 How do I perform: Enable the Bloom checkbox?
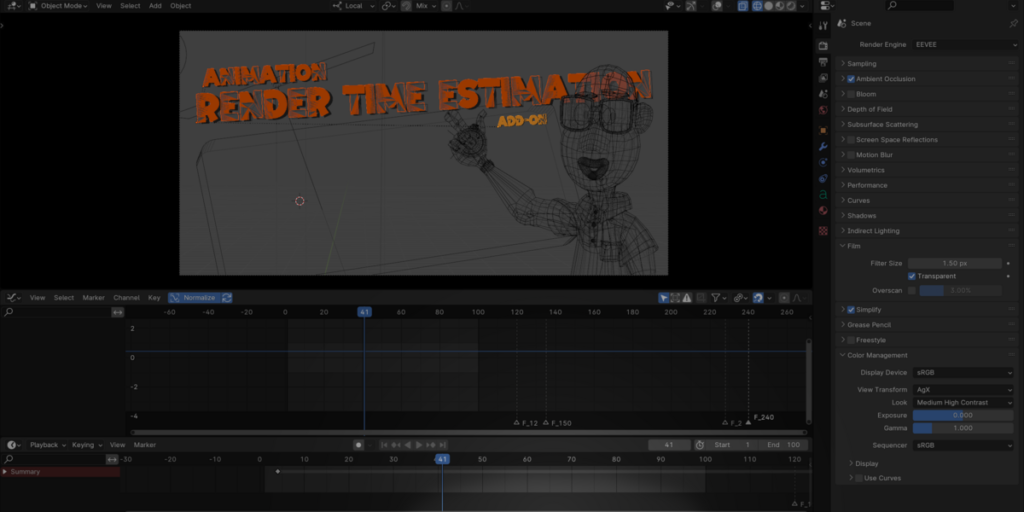tap(851, 94)
